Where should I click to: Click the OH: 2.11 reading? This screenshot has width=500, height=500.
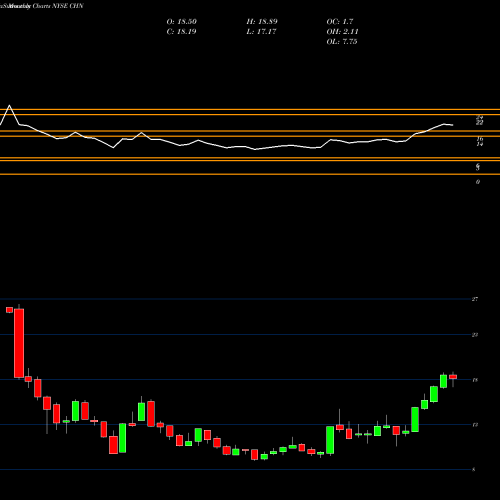click(342, 32)
